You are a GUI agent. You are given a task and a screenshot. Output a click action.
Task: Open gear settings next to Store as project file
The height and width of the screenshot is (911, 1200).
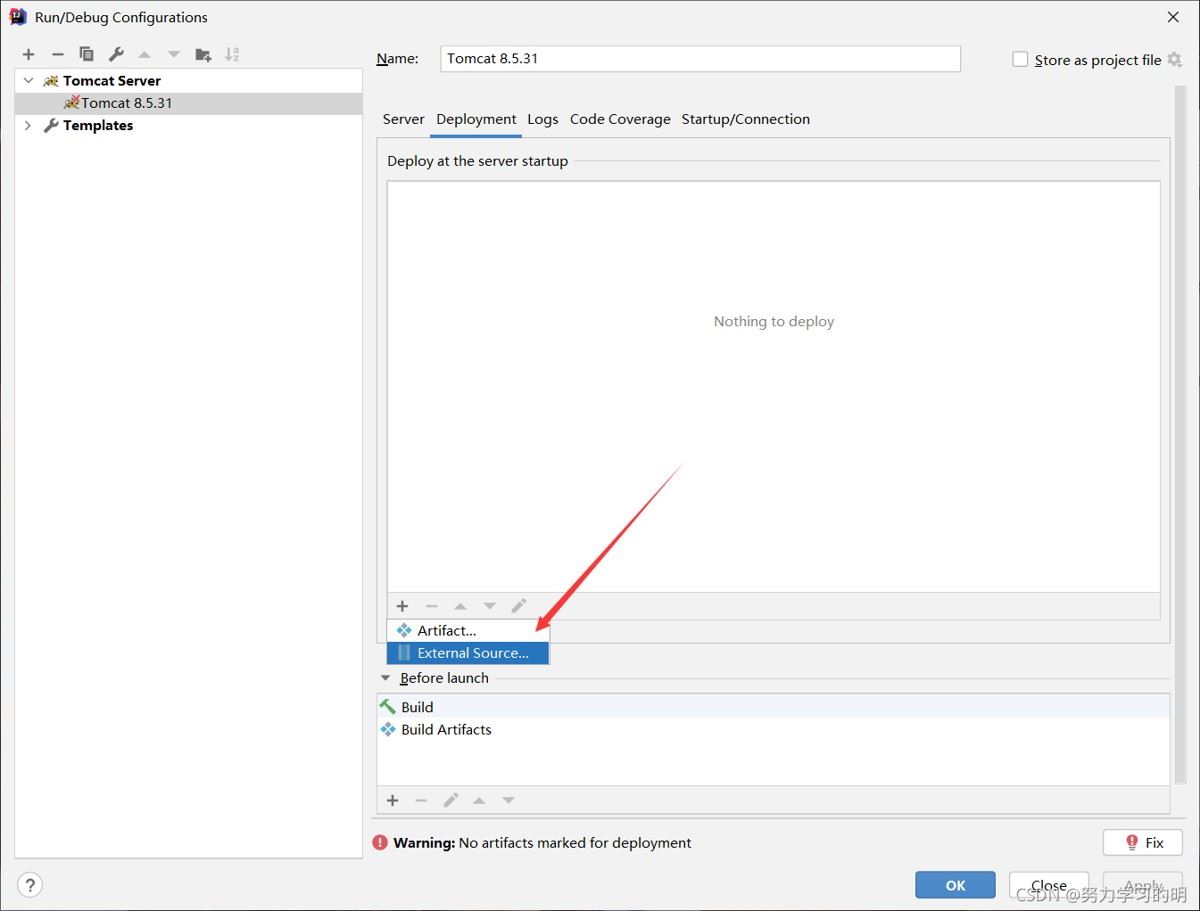pyautogui.click(x=1174, y=59)
